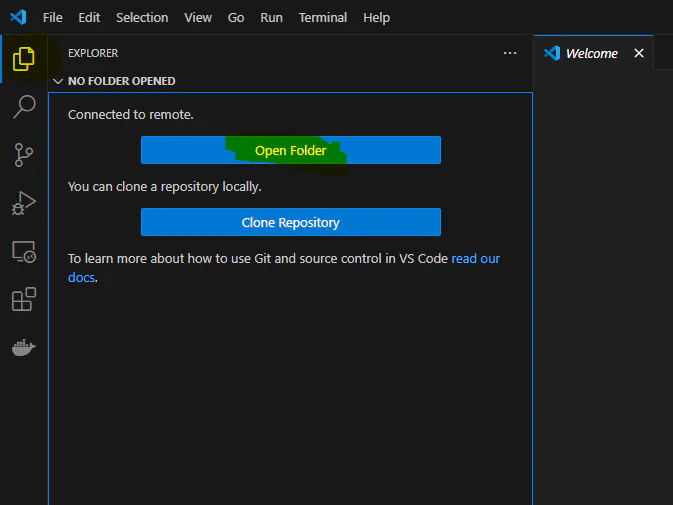Viewport: 673px width, 505px height.
Task: Open the Search view icon
Action: 24,106
